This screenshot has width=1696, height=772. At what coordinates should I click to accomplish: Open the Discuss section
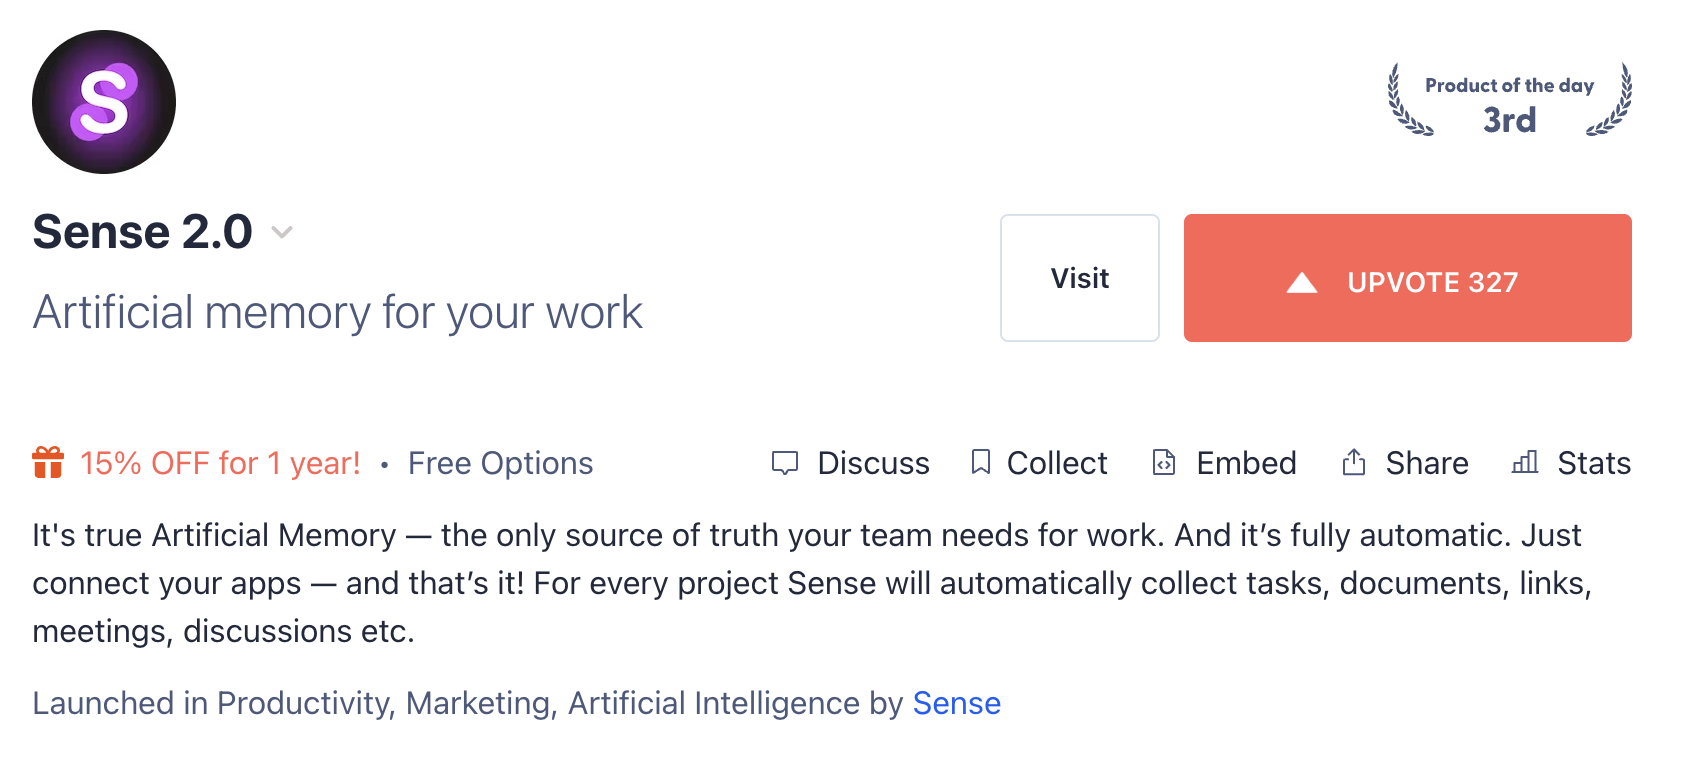pyautogui.click(x=873, y=463)
